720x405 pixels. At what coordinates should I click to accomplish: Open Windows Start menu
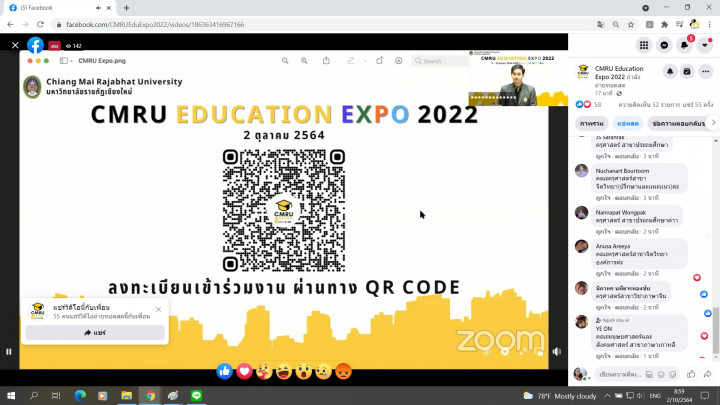click(x=11, y=395)
